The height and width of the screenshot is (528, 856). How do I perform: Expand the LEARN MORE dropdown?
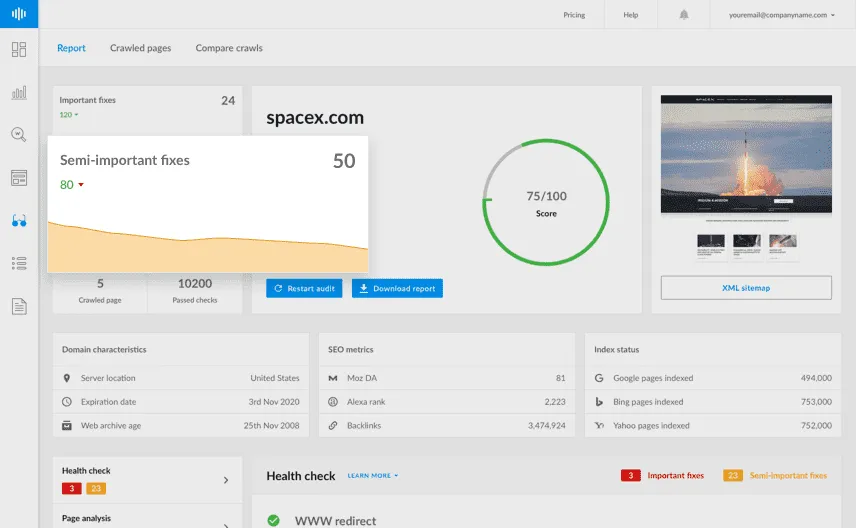coord(373,476)
